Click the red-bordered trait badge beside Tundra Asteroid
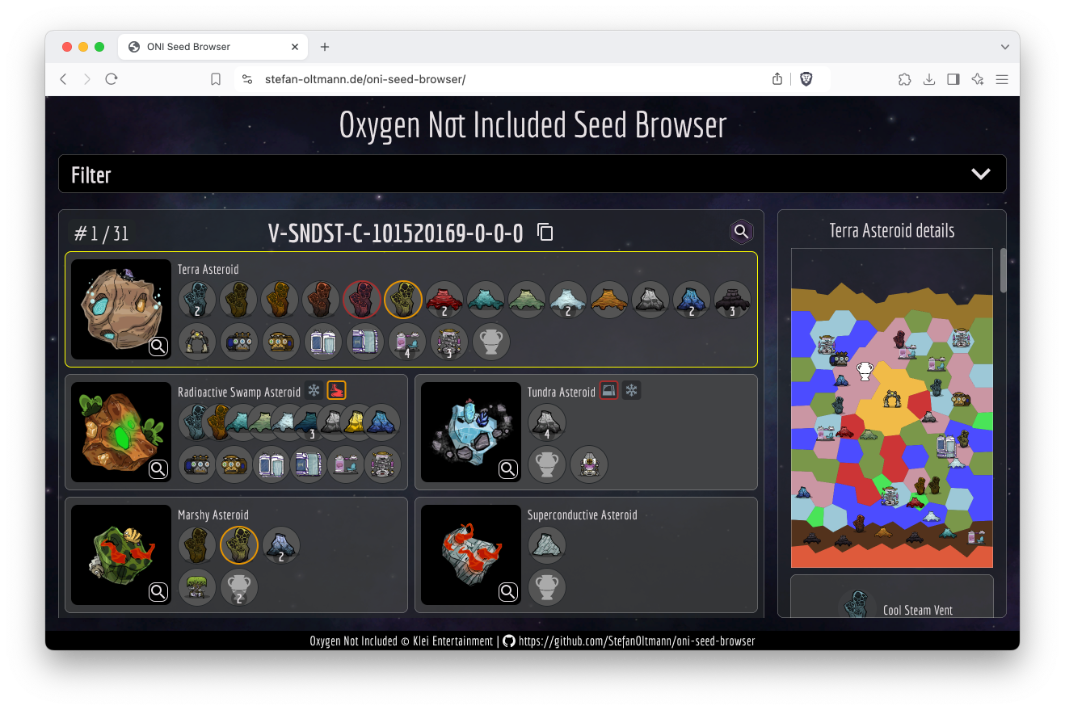 click(x=609, y=391)
